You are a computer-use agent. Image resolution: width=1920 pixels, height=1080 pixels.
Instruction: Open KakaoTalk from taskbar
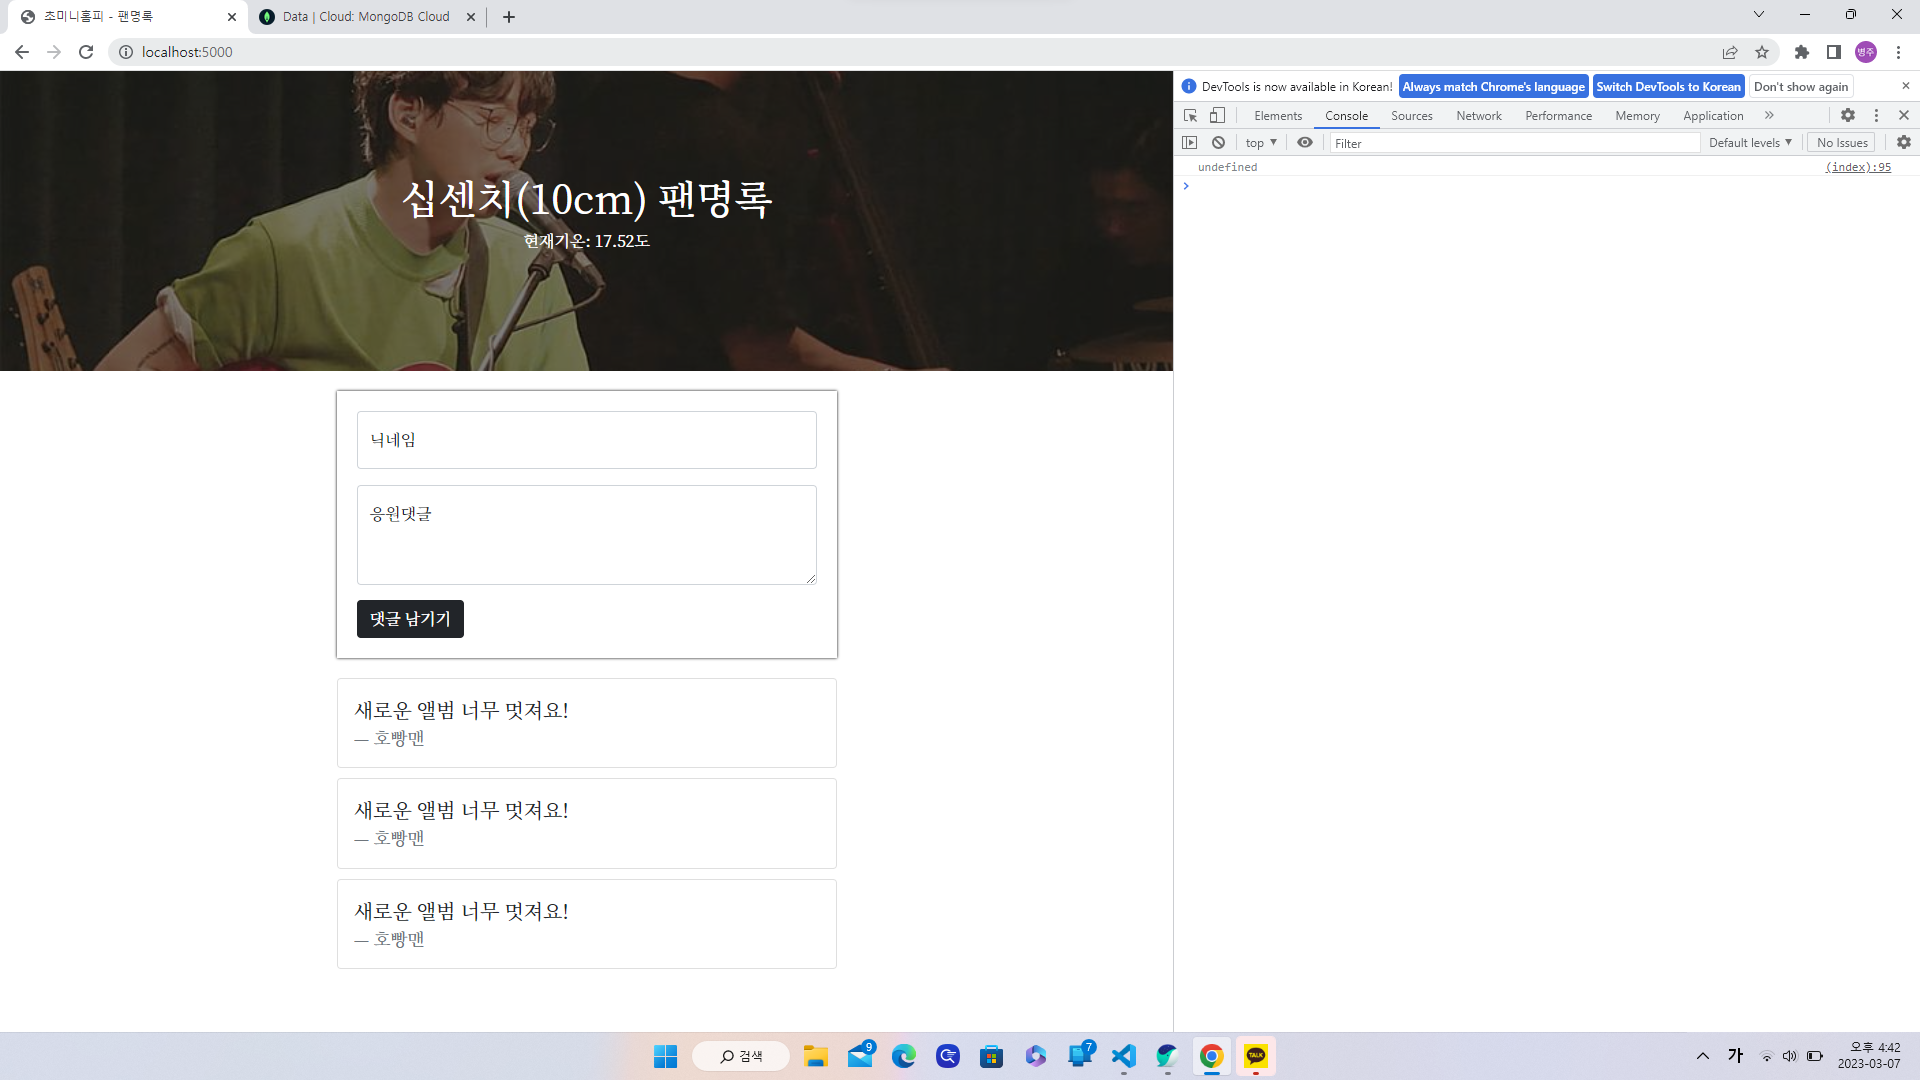click(1256, 1056)
